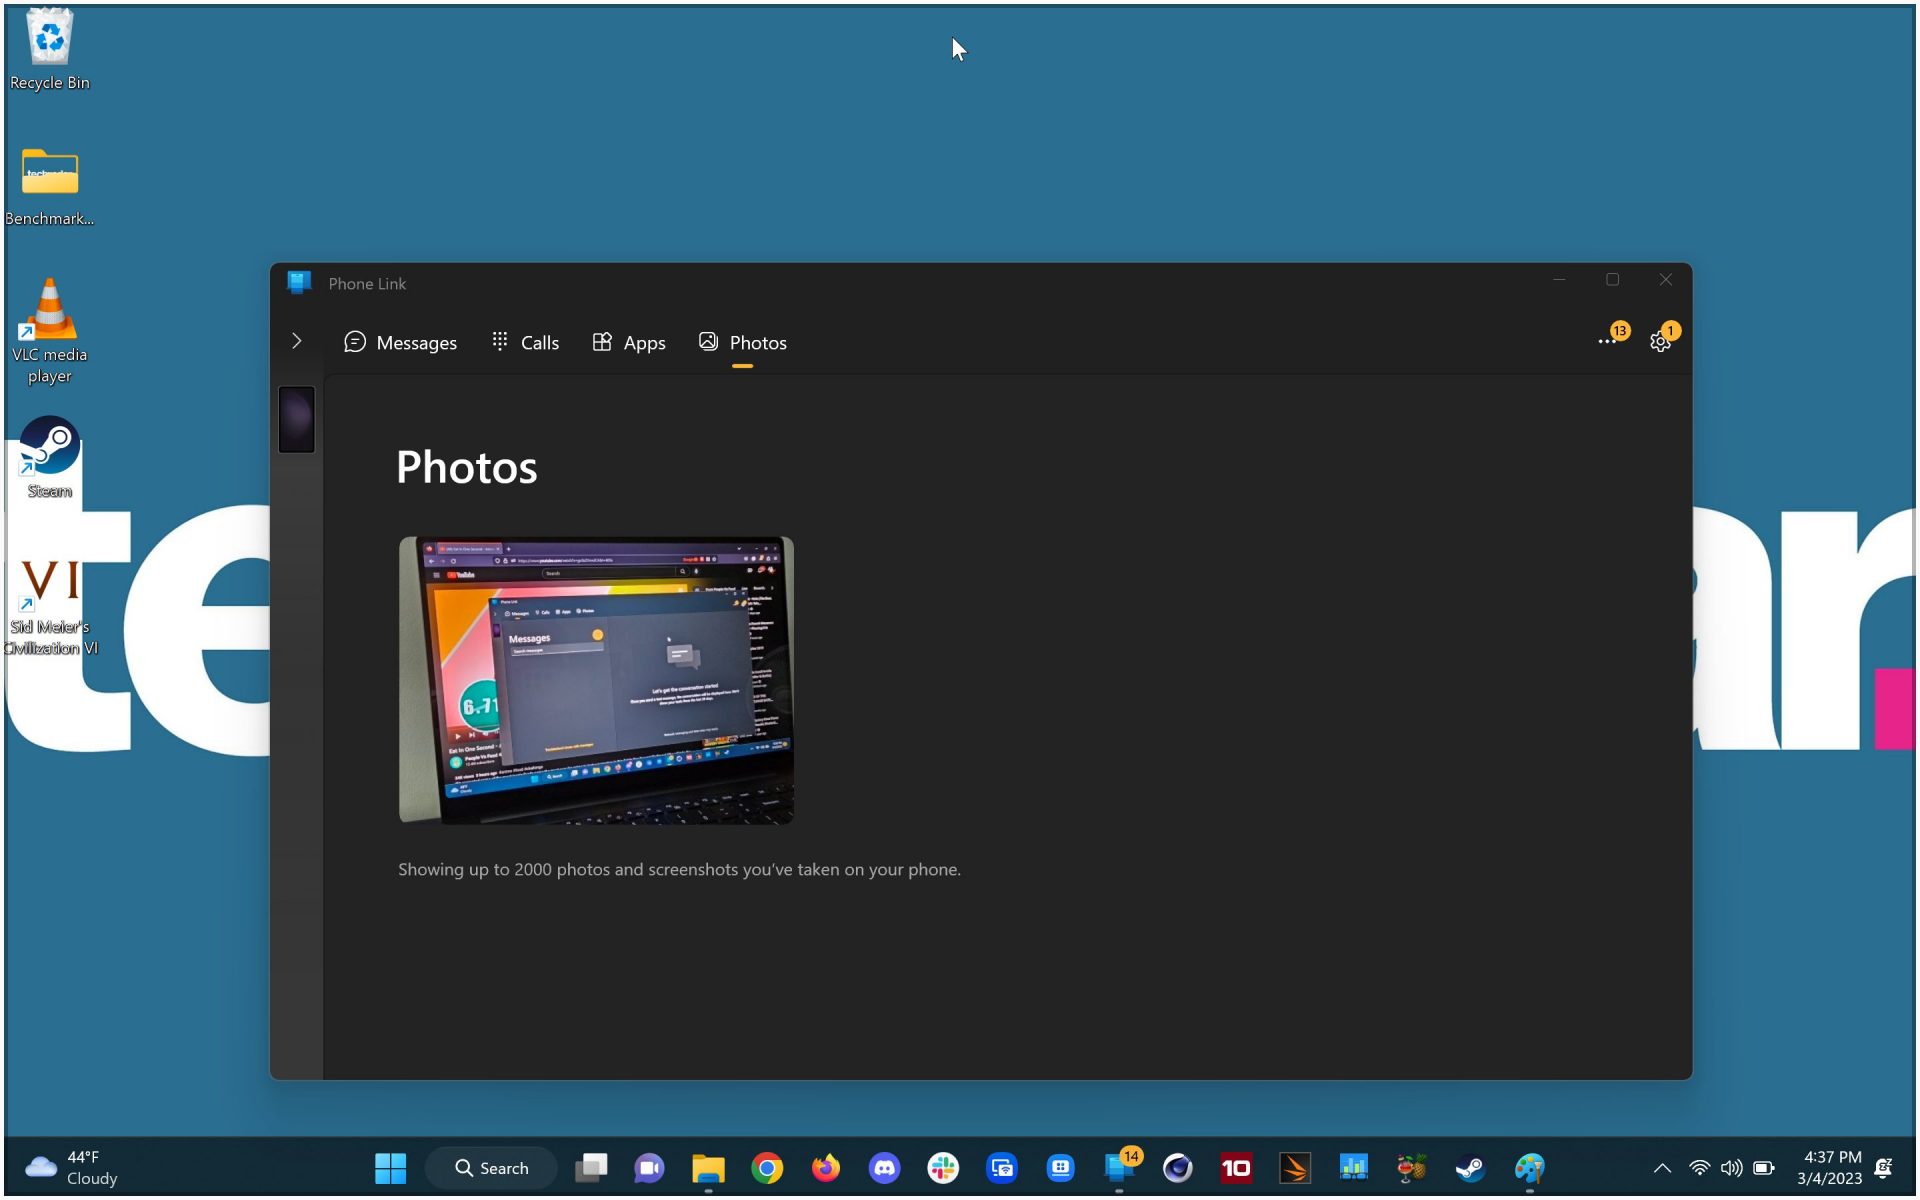Open the notifications ellipsis with 13 badge
Viewport: 1920px width, 1200px height.
tap(1607, 342)
